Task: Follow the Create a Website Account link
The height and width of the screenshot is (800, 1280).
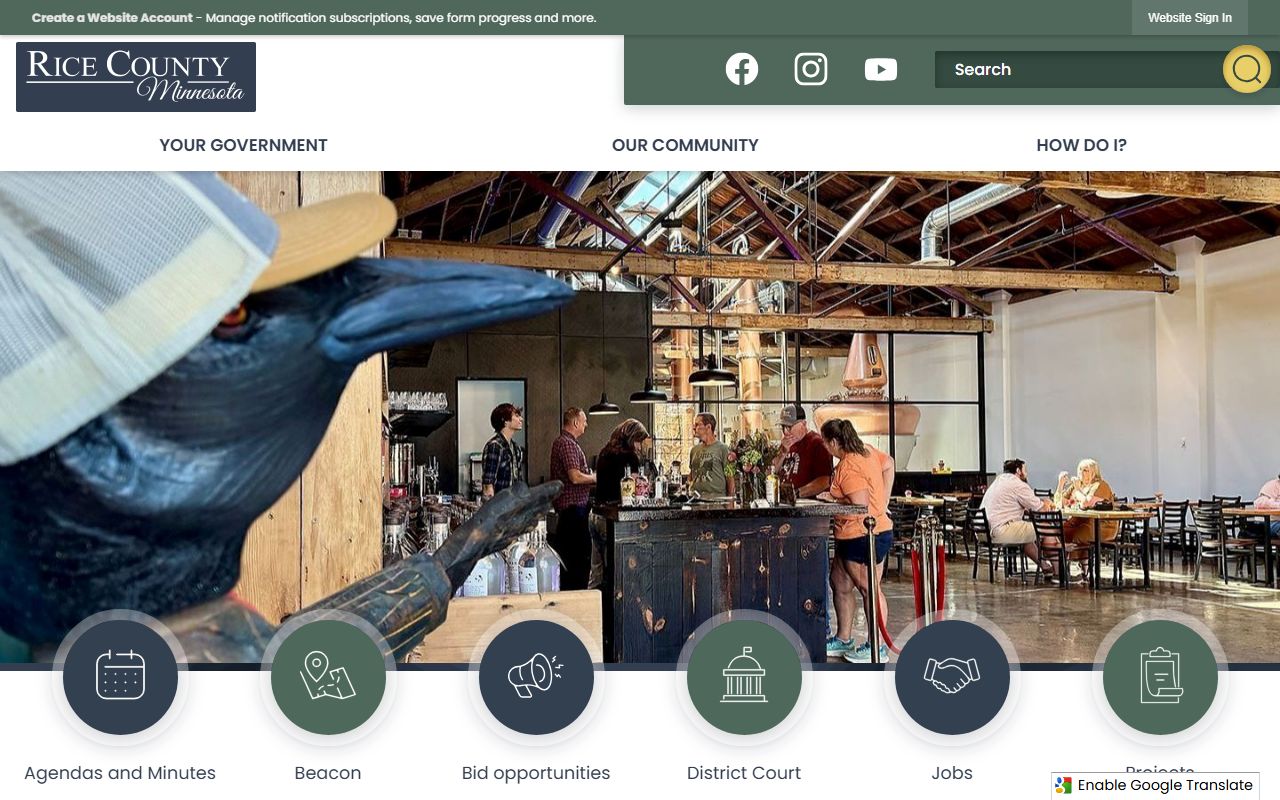Action: (112, 18)
